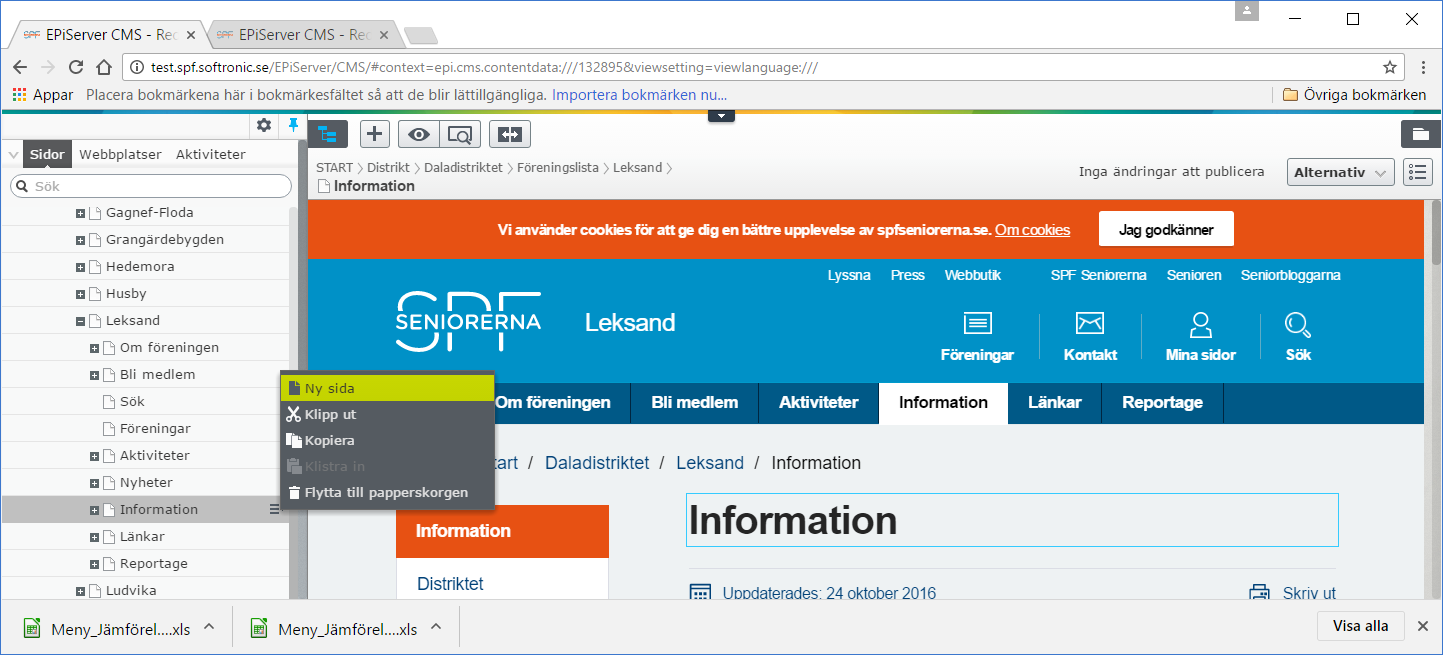The height and width of the screenshot is (655, 1443).
Task: Expand the Grangärdebygden tree node
Action: 82,240
